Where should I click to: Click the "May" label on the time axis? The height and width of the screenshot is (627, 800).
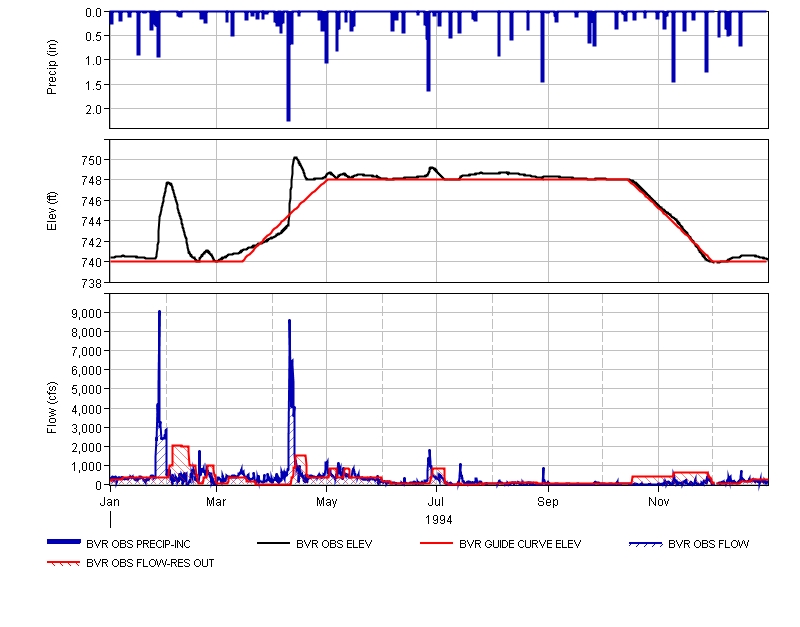[327, 499]
